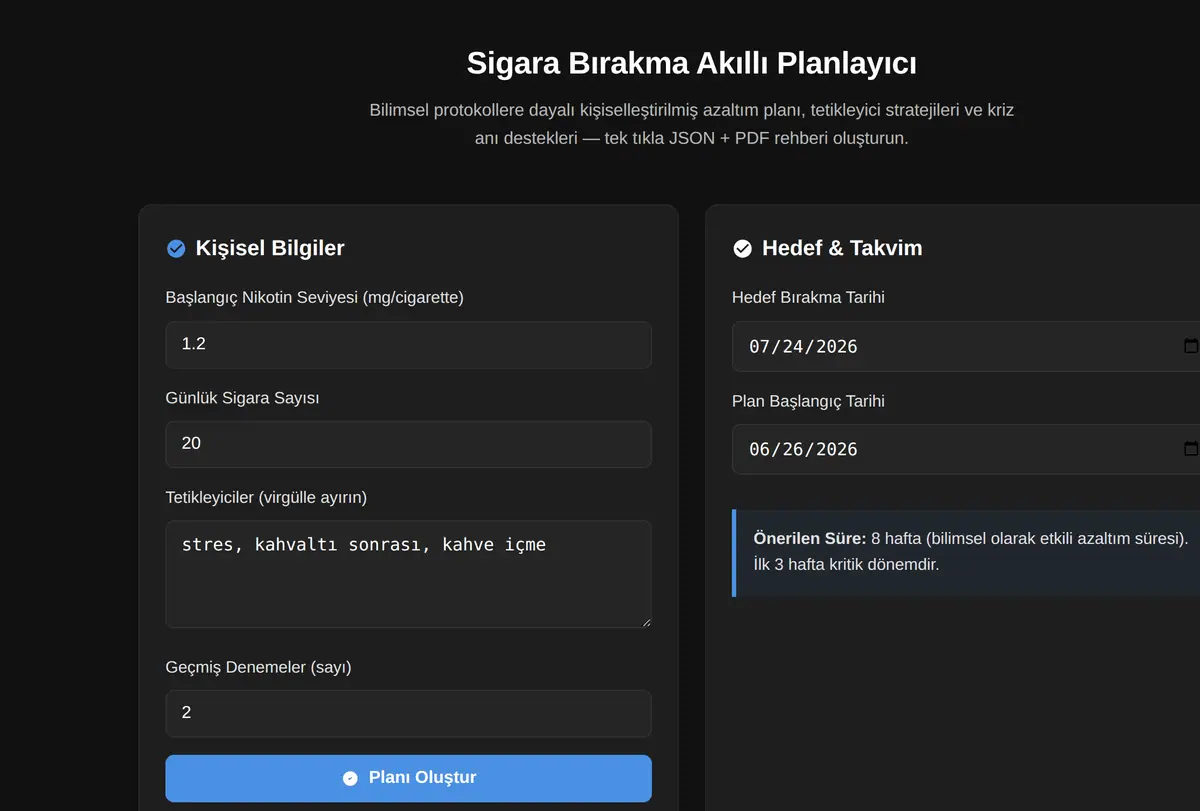The image size is (1200, 811).
Task: Click the Hedef & Takvim section title
Action: tap(842, 249)
